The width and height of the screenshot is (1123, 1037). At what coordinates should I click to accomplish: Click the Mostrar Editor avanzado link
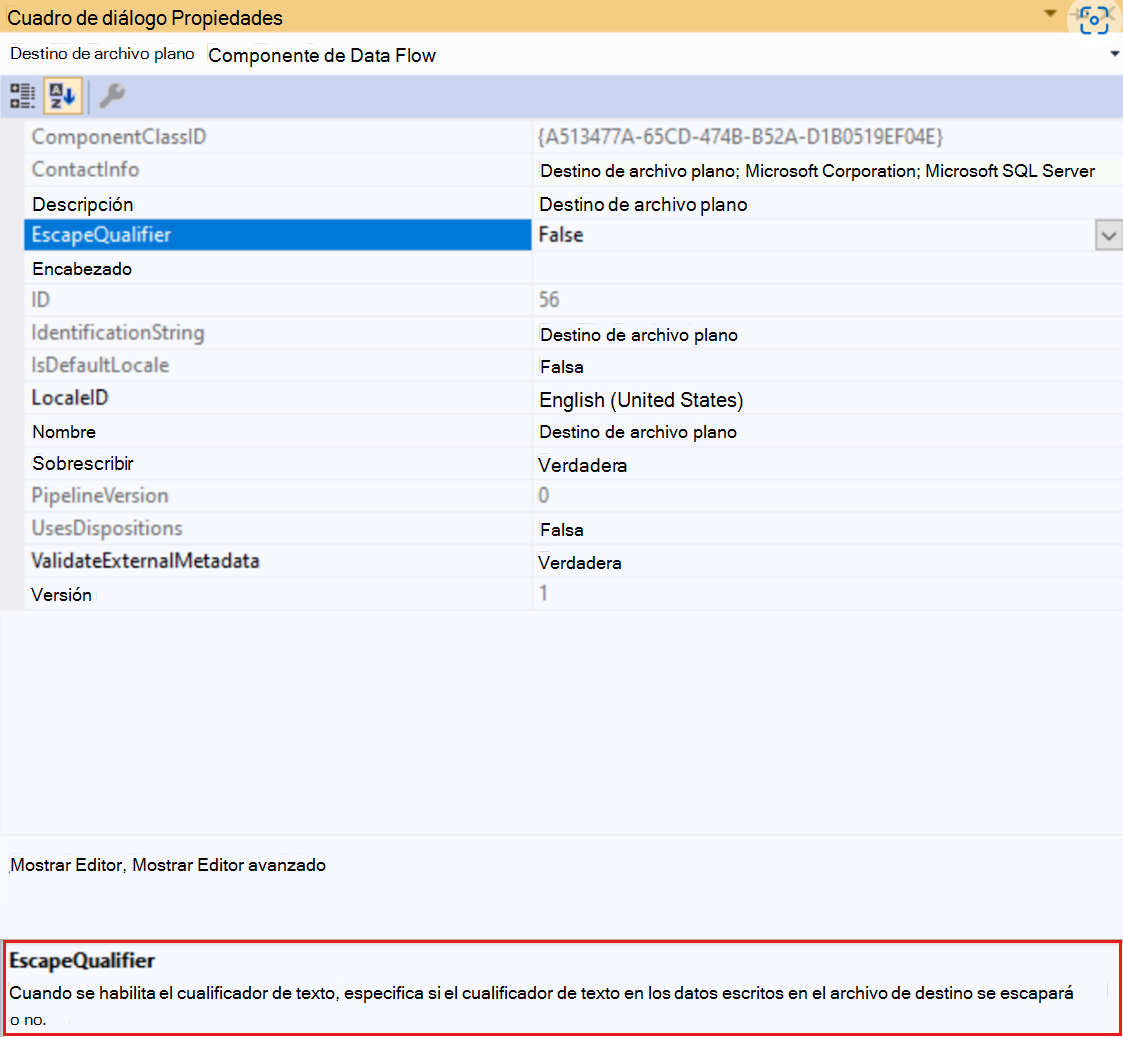click(229, 865)
